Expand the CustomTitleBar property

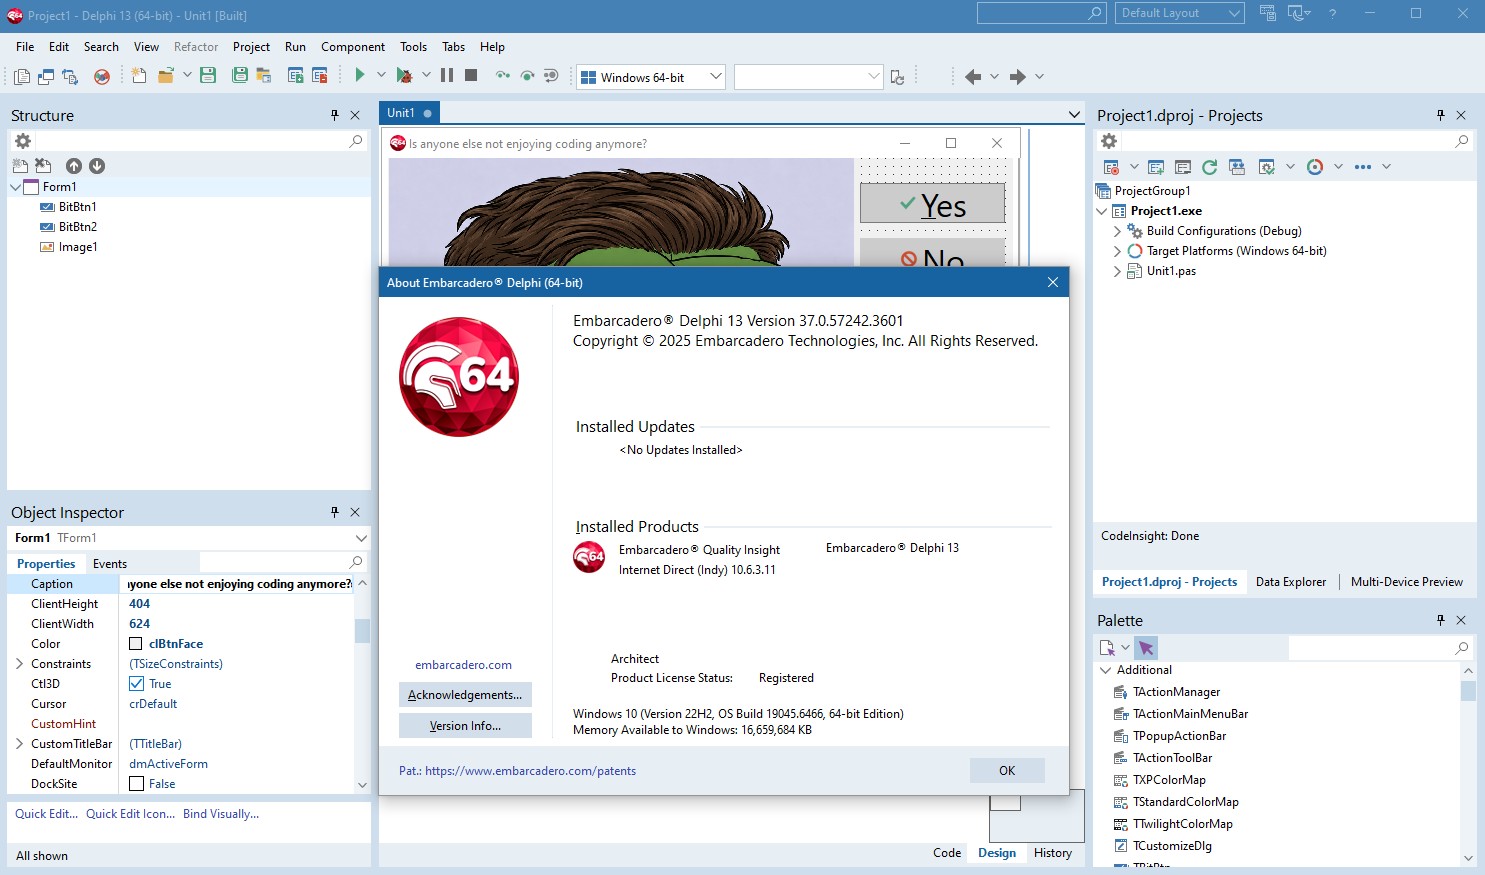tap(19, 744)
